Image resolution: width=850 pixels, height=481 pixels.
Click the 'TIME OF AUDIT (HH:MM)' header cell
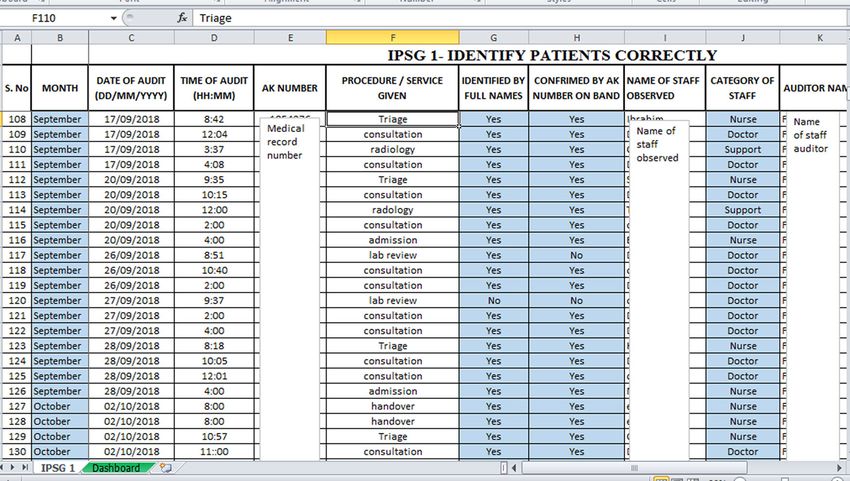[x=214, y=88]
